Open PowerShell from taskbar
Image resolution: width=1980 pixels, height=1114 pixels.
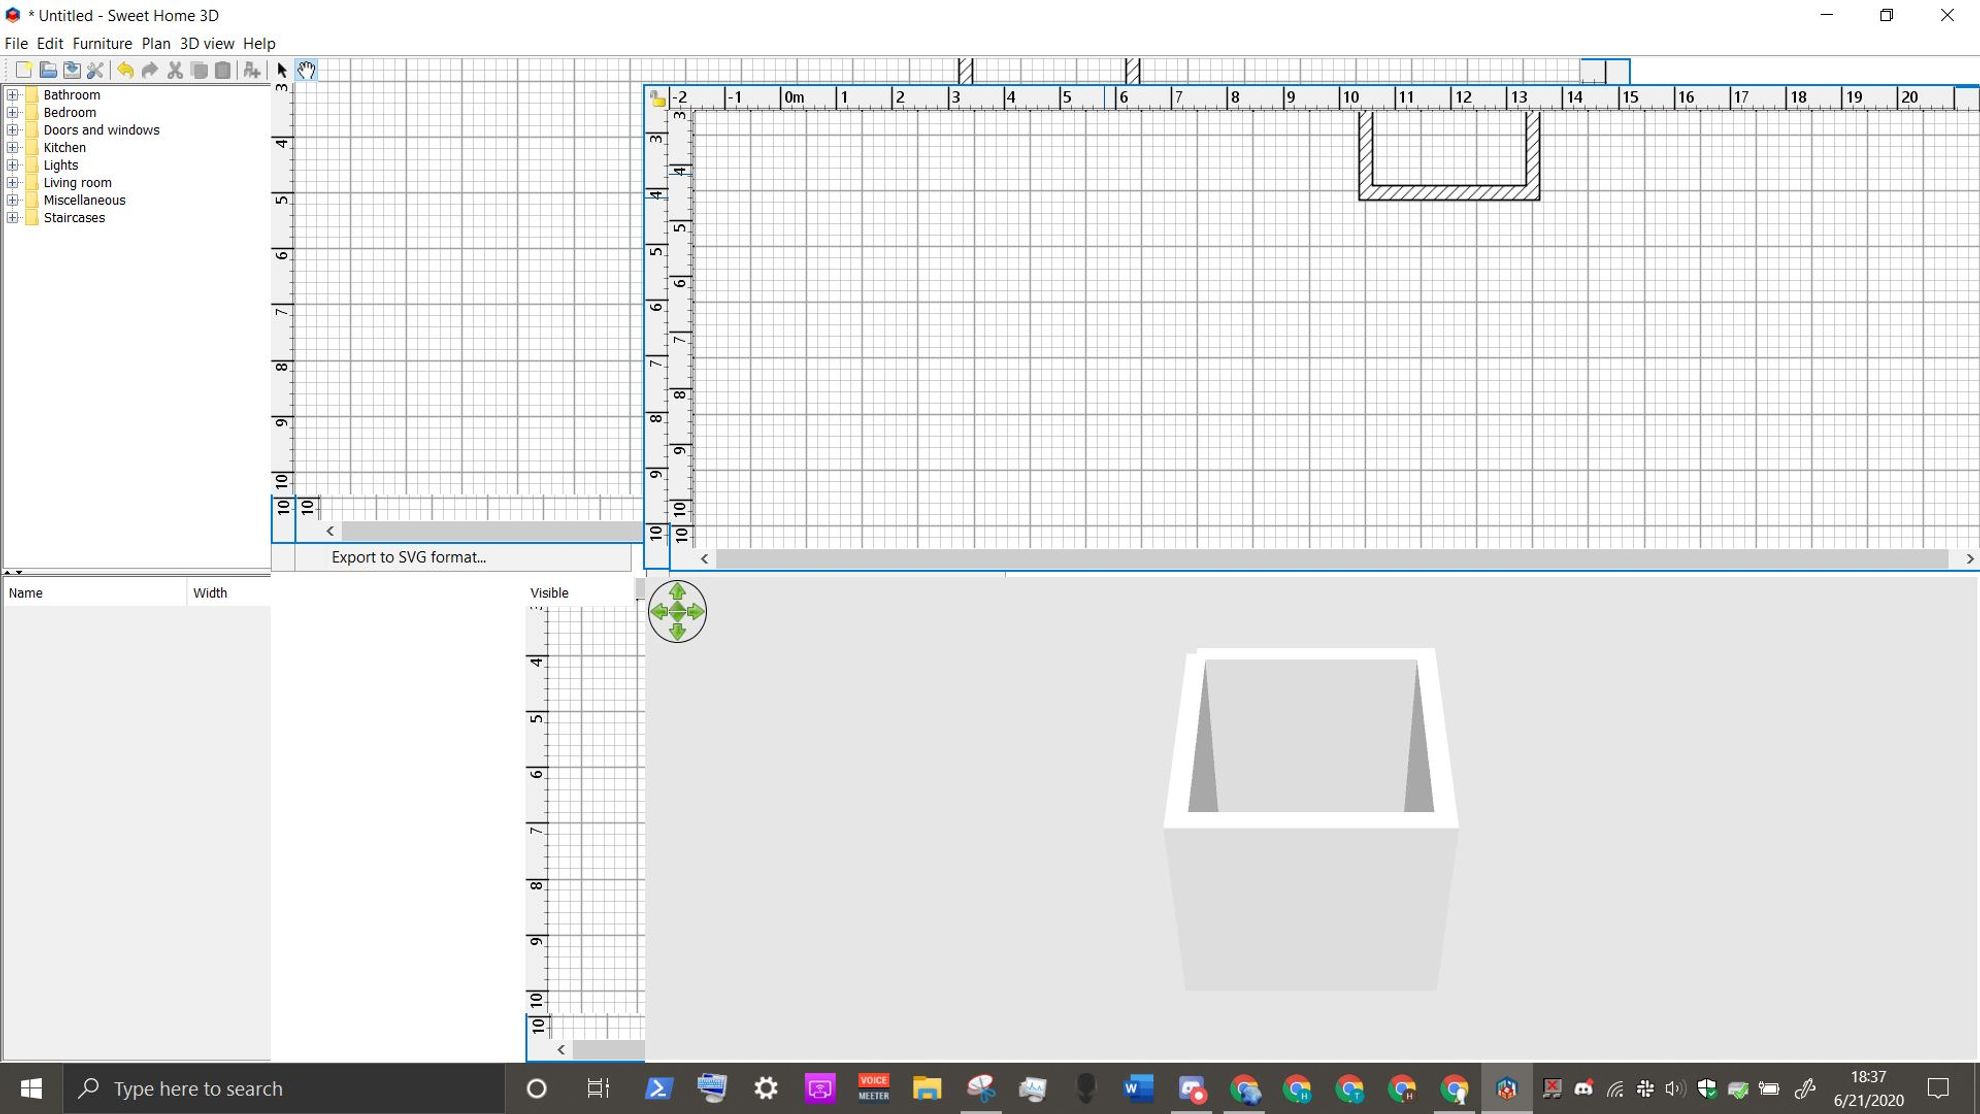658,1088
